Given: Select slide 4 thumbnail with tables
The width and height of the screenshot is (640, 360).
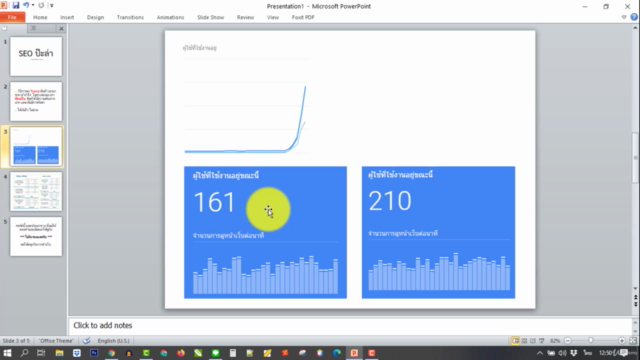Looking at the screenshot, I should [36, 191].
